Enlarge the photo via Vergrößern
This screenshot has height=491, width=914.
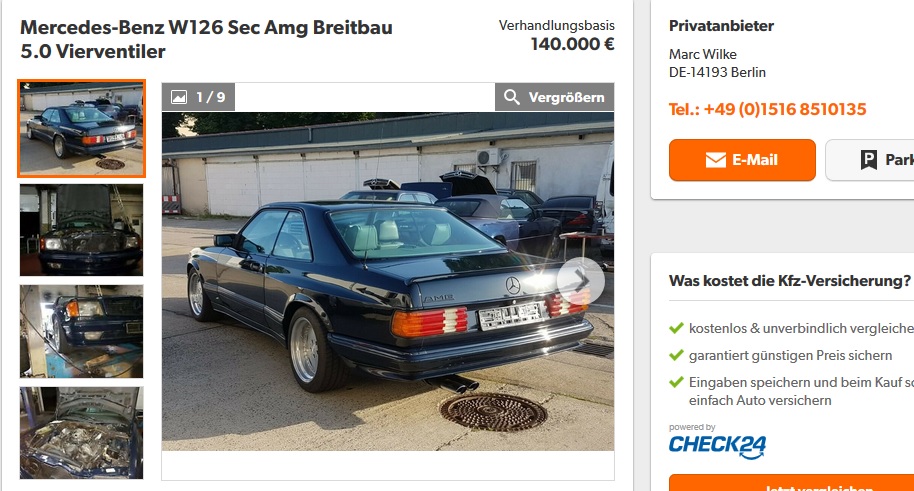tap(554, 97)
